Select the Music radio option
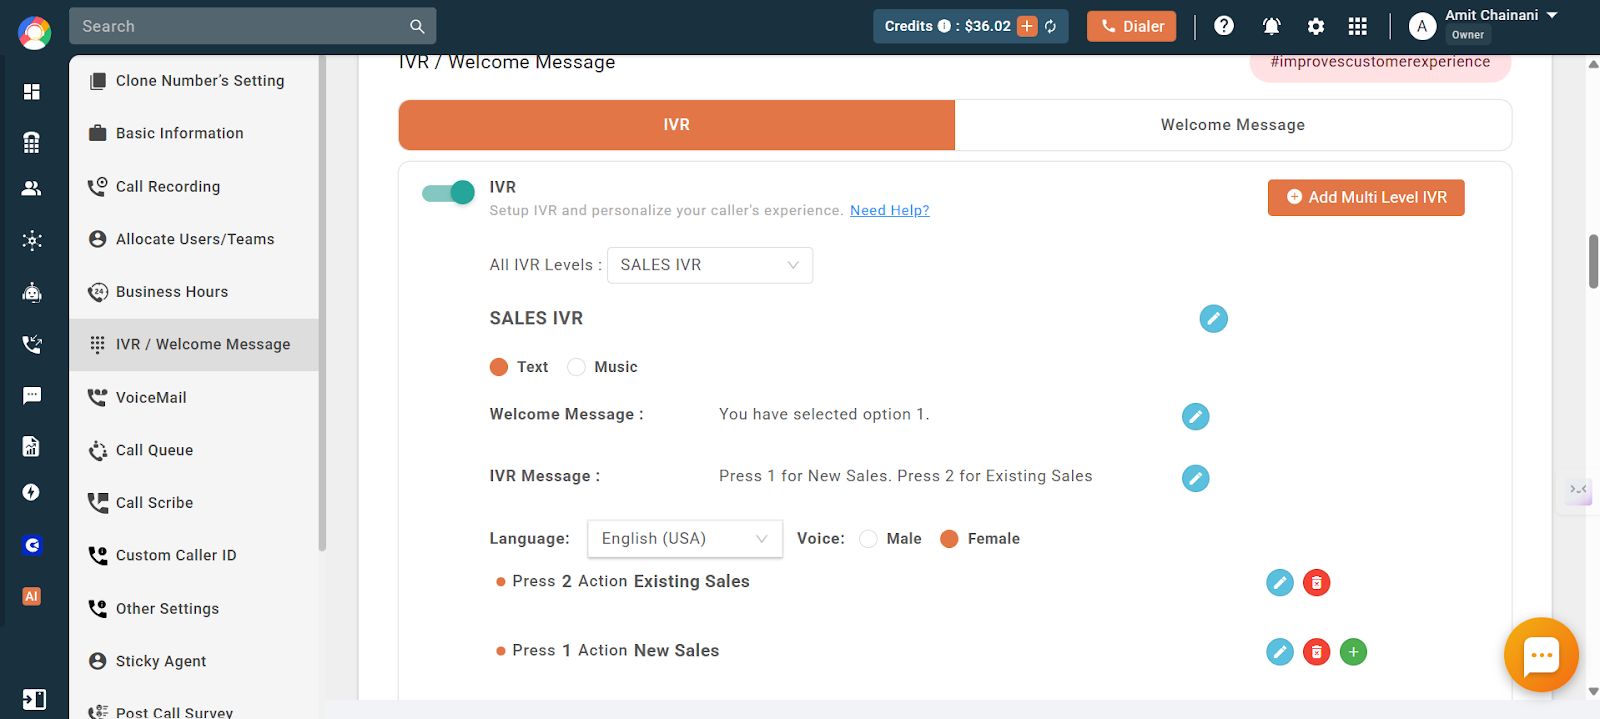1600x719 pixels. point(576,367)
